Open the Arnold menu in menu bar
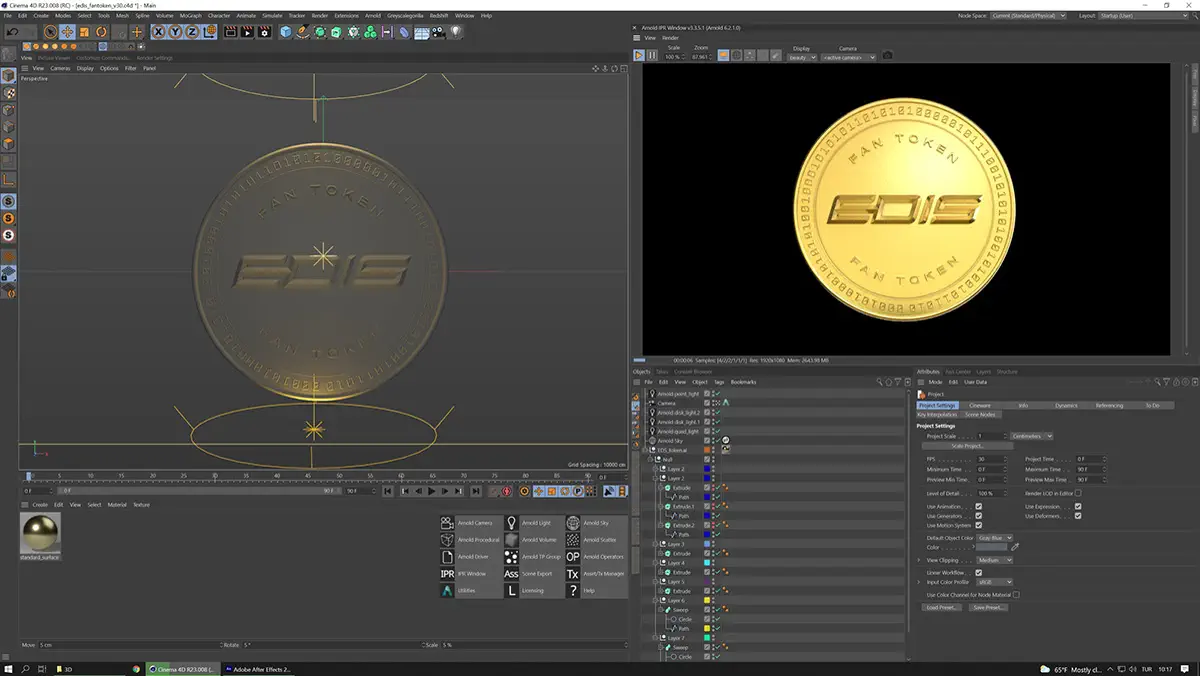This screenshot has width=1200, height=676. coord(373,16)
